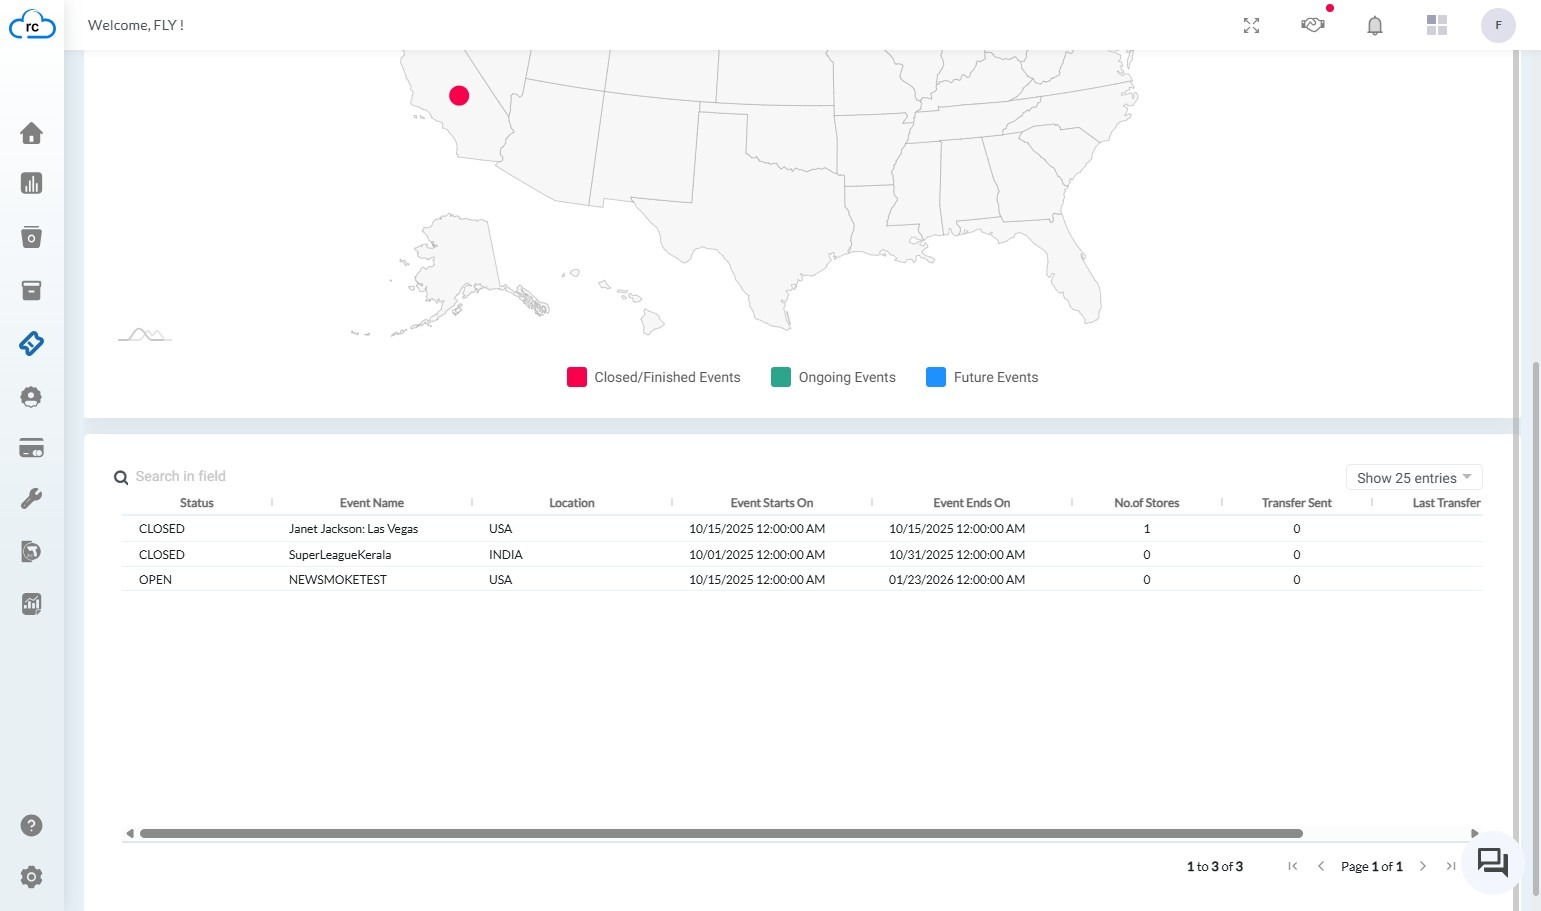Image resolution: width=1541 pixels, height=911 pixels.
Task: Open the payment card sidebar icon
Action: pyautogui.click(x=31, y=448)
